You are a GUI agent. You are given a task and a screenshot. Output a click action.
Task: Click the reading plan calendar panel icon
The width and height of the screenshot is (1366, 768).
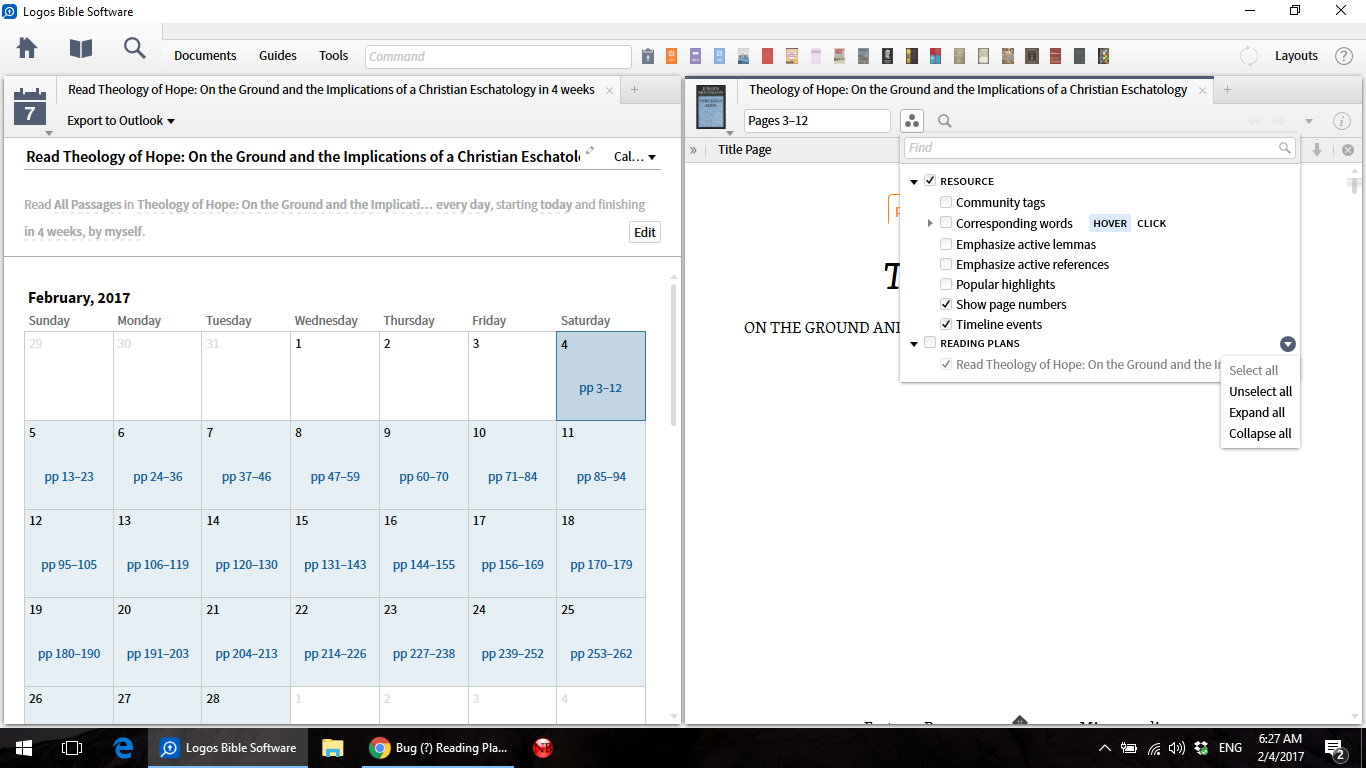29,106
